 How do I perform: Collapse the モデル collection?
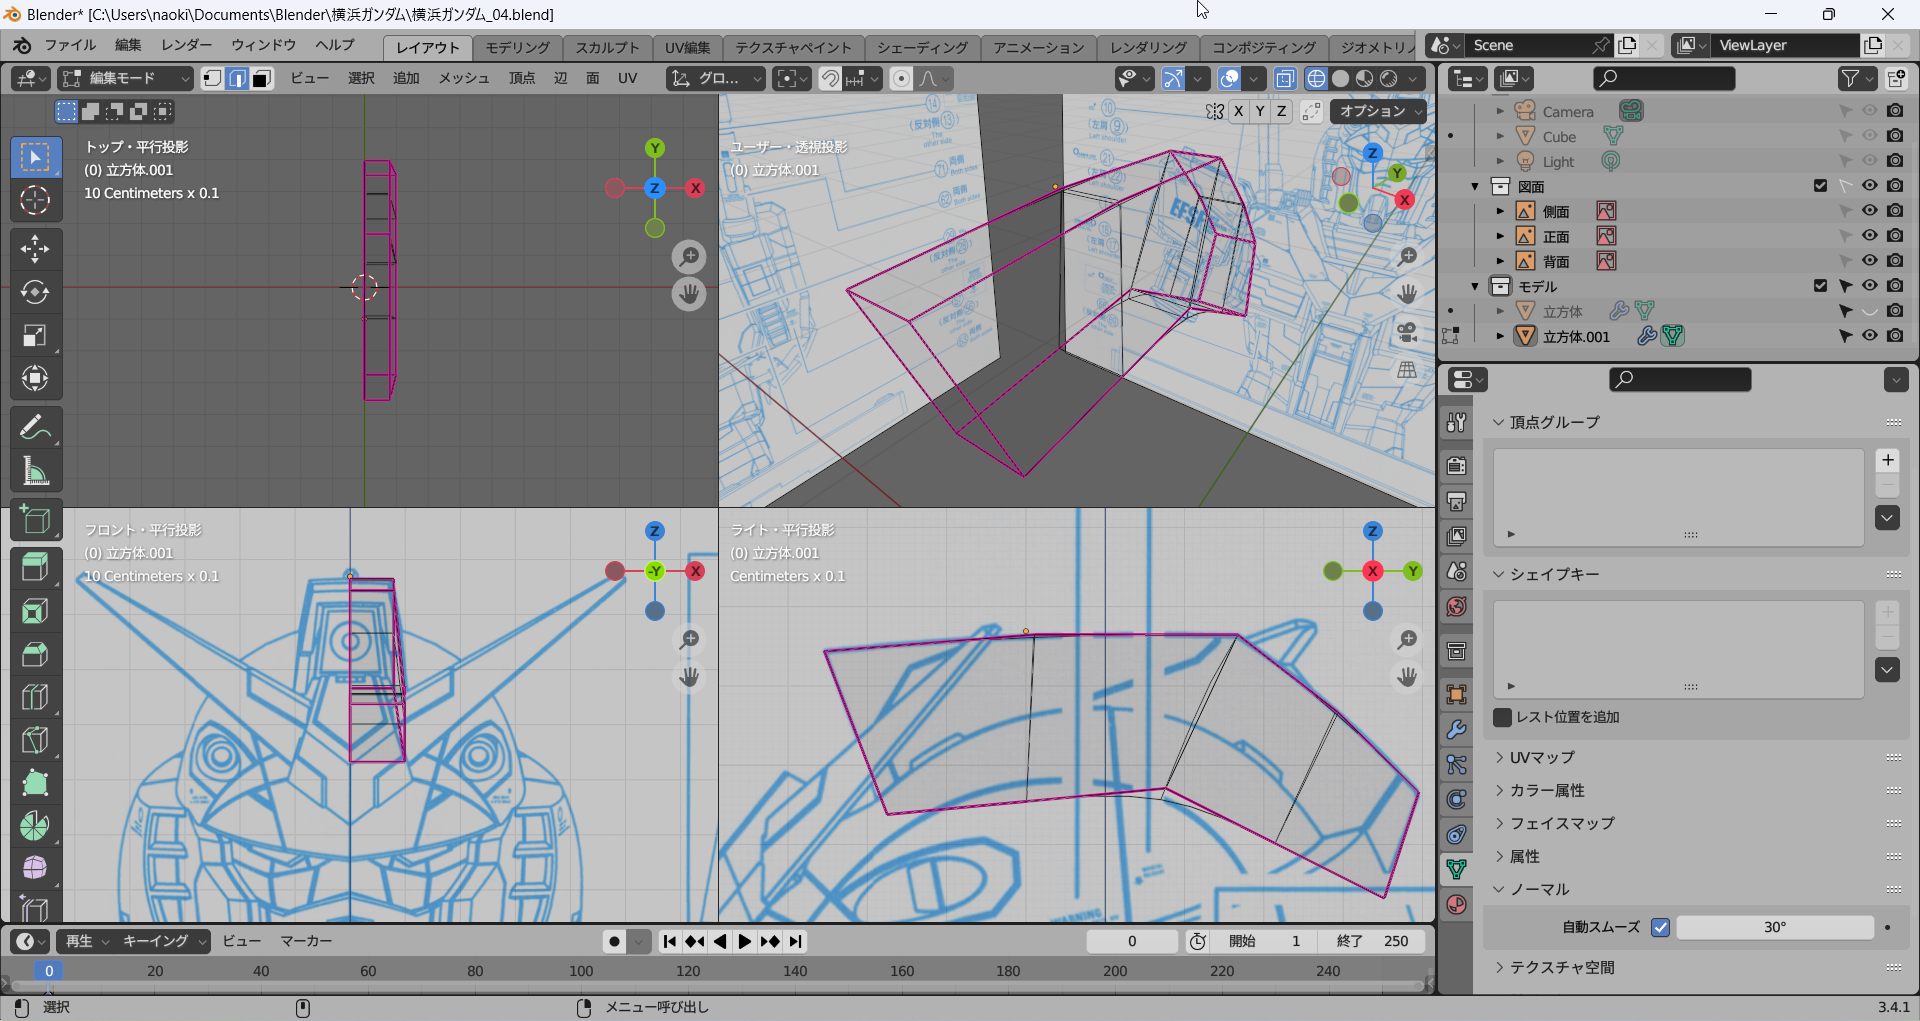[1475, 287]
